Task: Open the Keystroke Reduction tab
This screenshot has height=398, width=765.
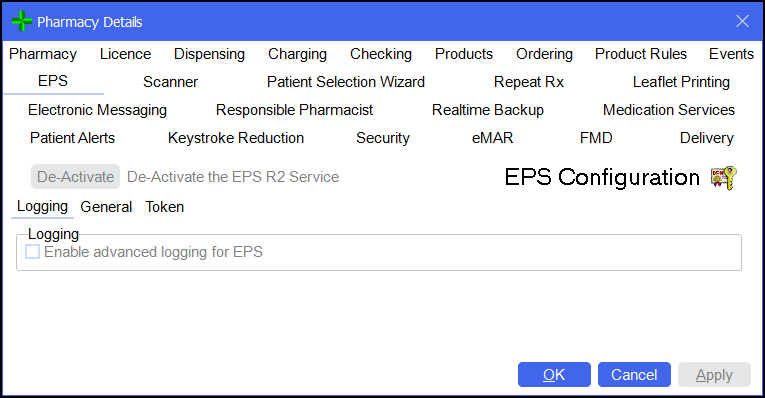Action: click(x=236, y=138)
